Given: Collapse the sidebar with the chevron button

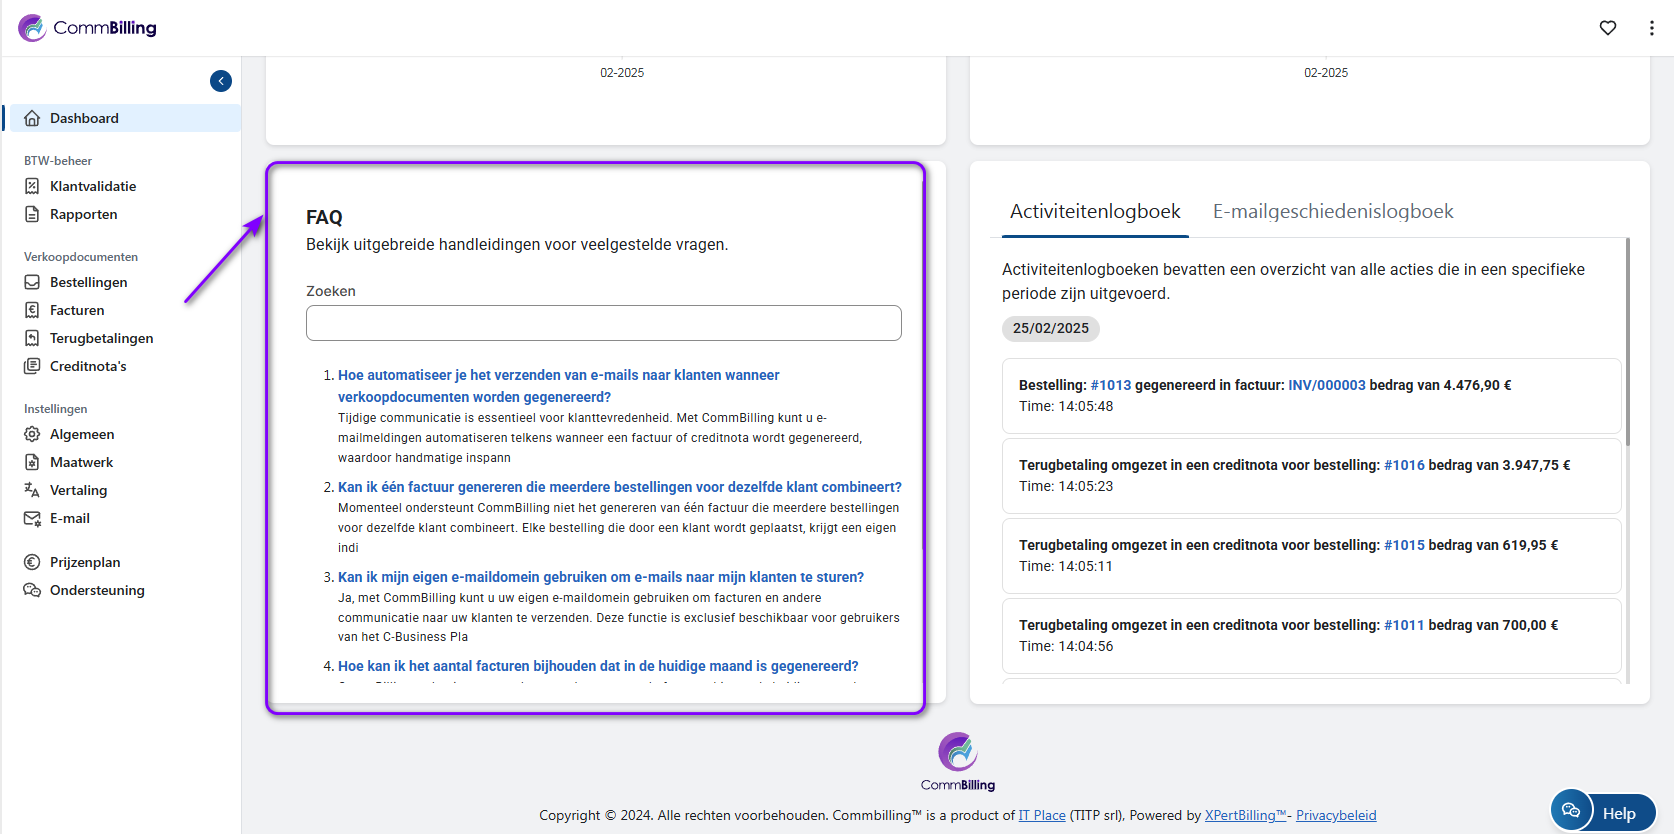Looking at the screenshot, I should point(221,81).
